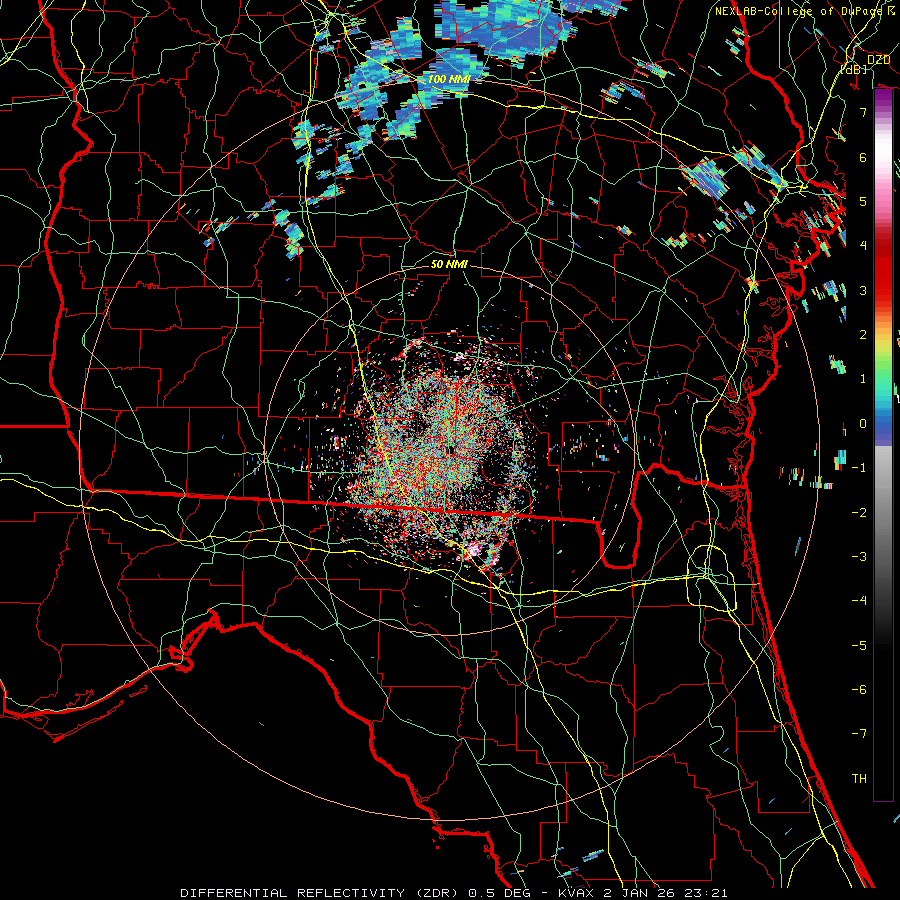
Task: Select the -5 value on color scale
Action: point(859,645)
